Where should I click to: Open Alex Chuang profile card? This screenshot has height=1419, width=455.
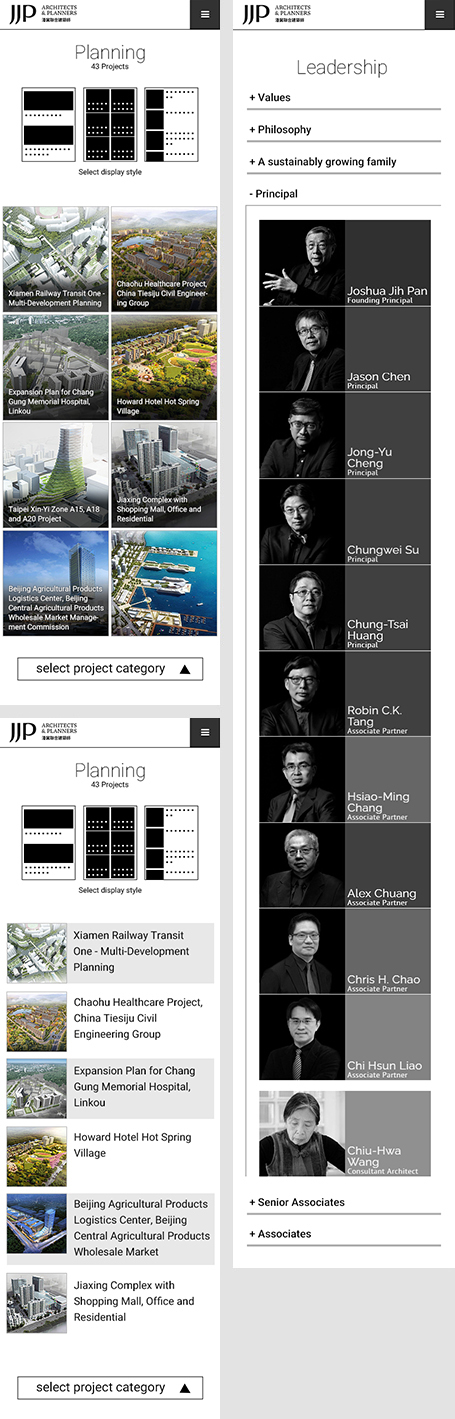click(x=345, y=866)
